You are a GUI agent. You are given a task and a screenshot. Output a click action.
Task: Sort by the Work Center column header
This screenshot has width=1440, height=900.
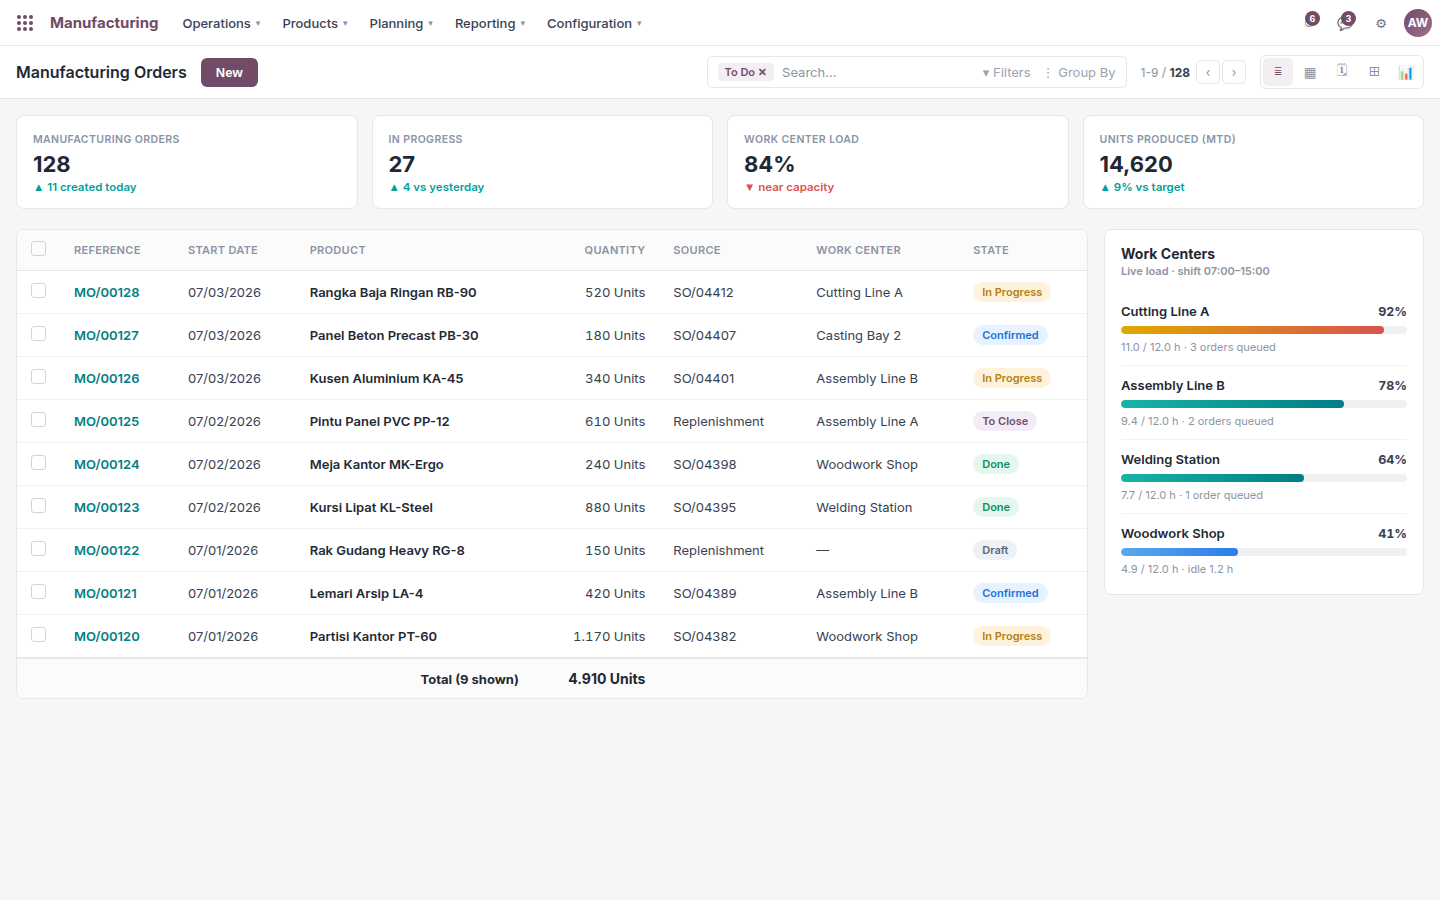858,250
